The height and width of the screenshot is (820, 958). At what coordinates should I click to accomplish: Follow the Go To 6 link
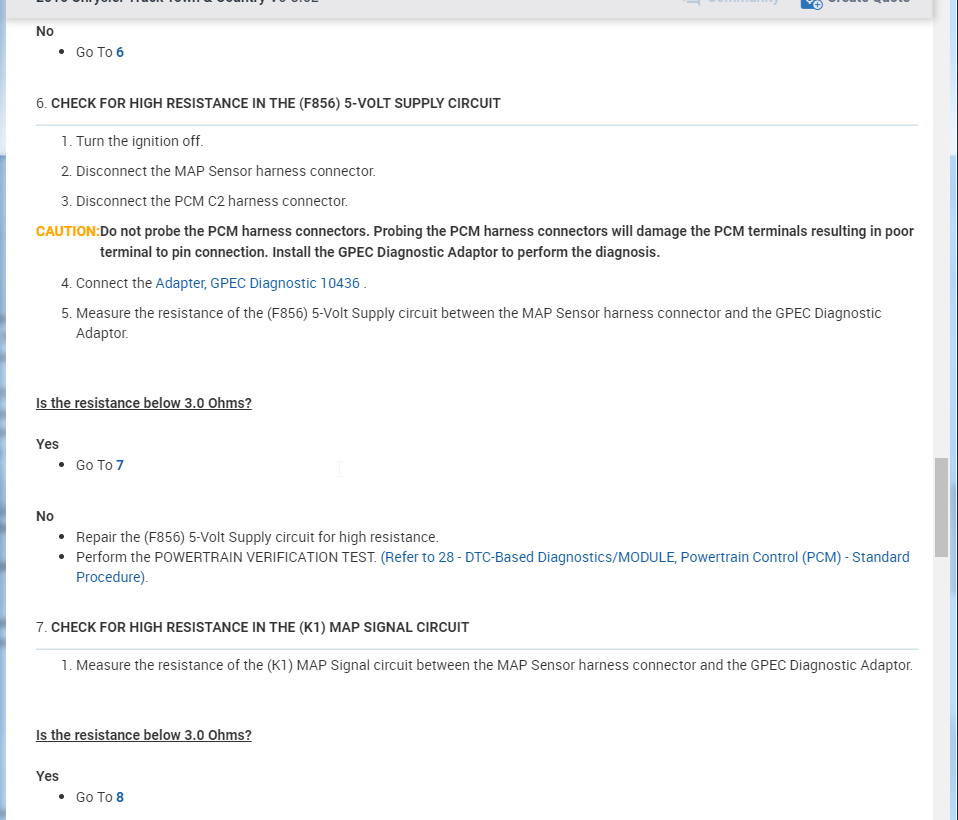120,53
